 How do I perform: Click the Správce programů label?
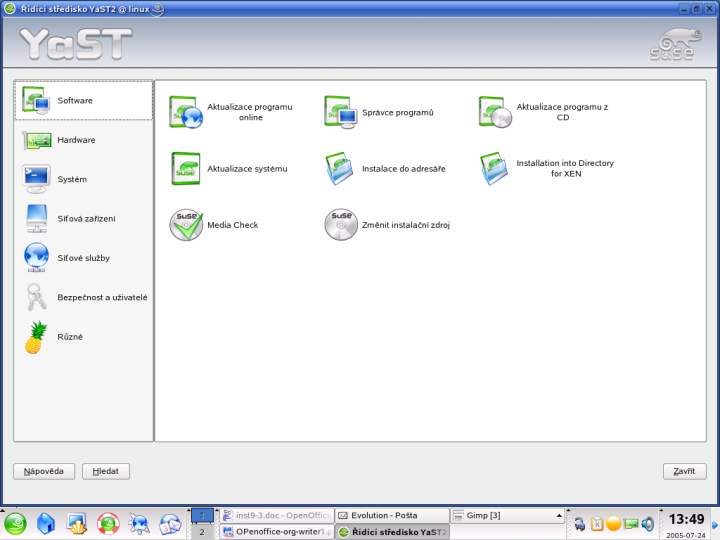[x=398, y=112]
